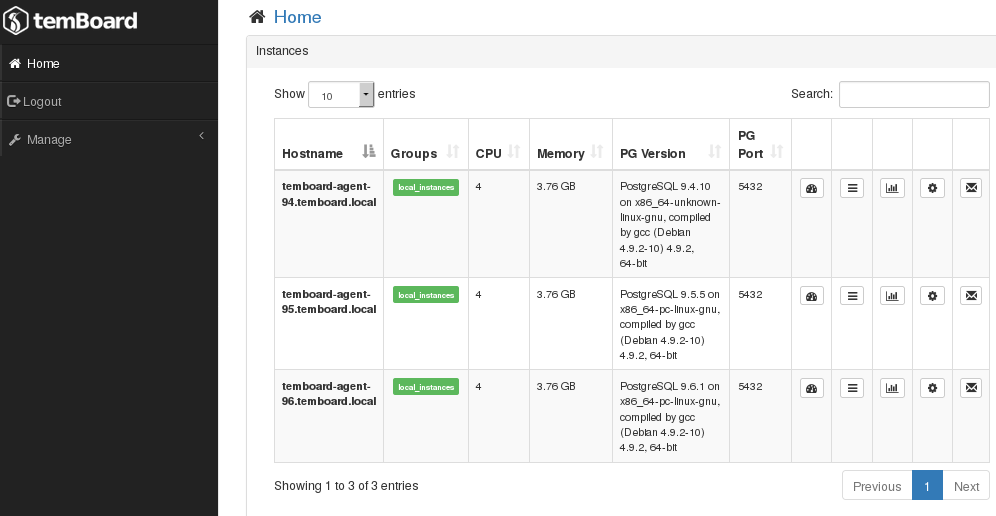Open gear configuration for temboard-agent-96
Viewport: 996px width, 516px height.
pos(932,388)
